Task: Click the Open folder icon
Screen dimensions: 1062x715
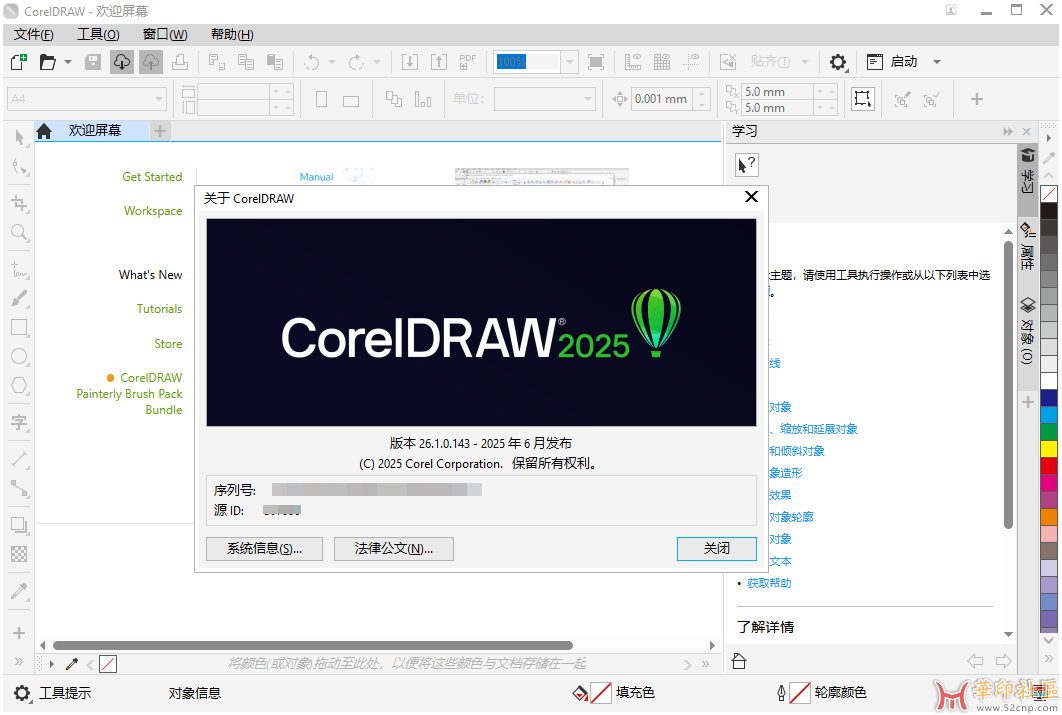Action: click(x=47, y=62)
